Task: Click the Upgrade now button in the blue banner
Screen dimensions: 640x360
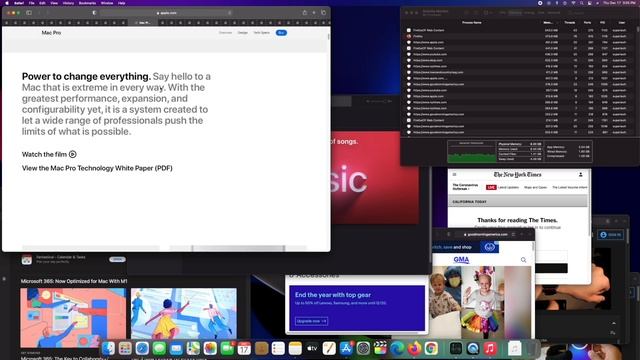Action: [311, 321]
